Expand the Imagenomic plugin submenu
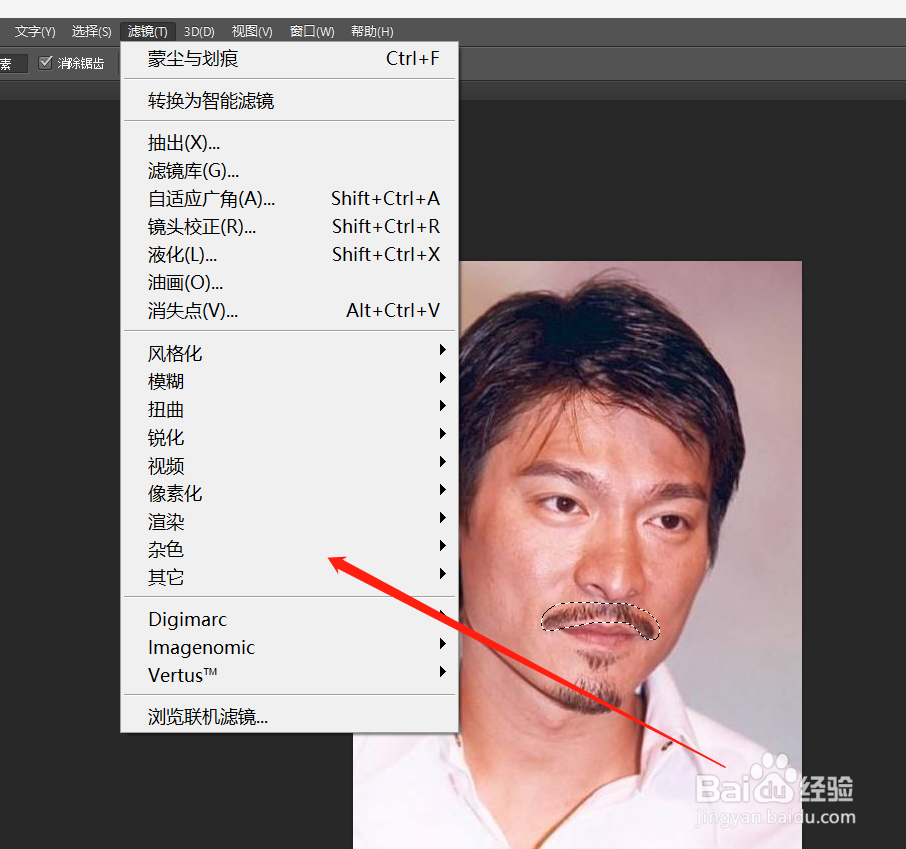The image size is (906, 849). click(289, 647)
